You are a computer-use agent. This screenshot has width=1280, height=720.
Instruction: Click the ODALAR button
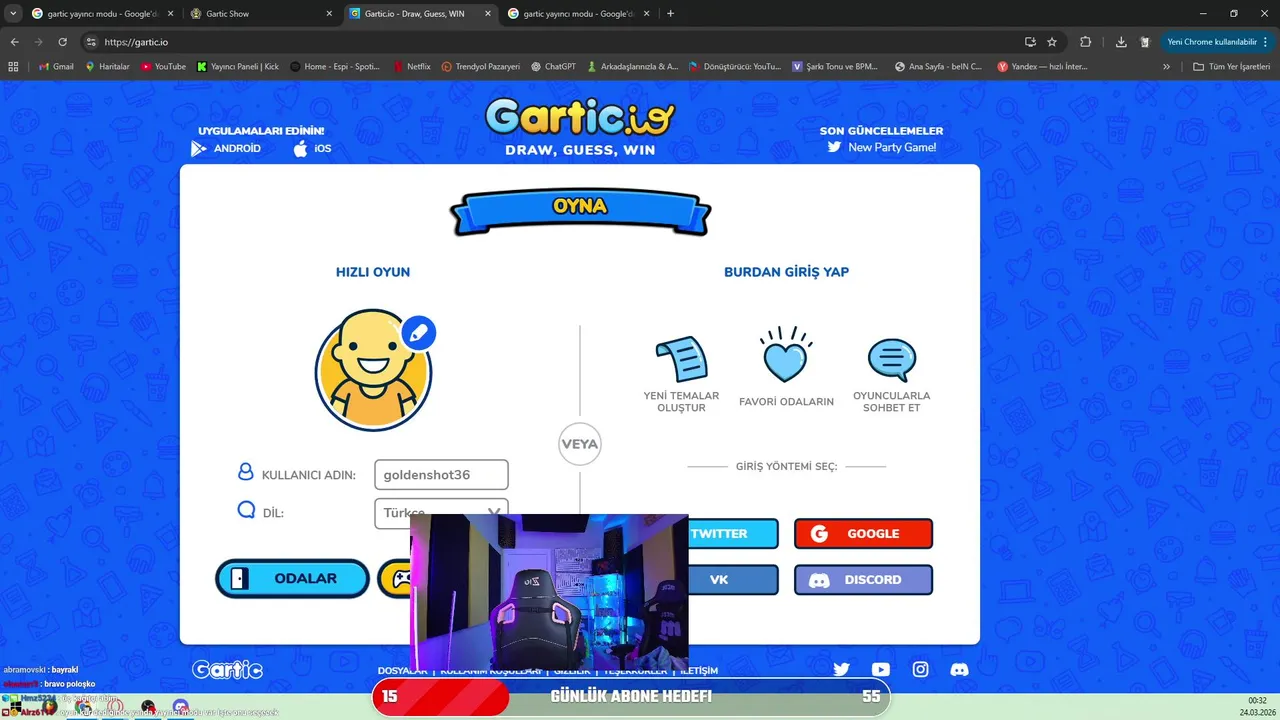(292, 578)
